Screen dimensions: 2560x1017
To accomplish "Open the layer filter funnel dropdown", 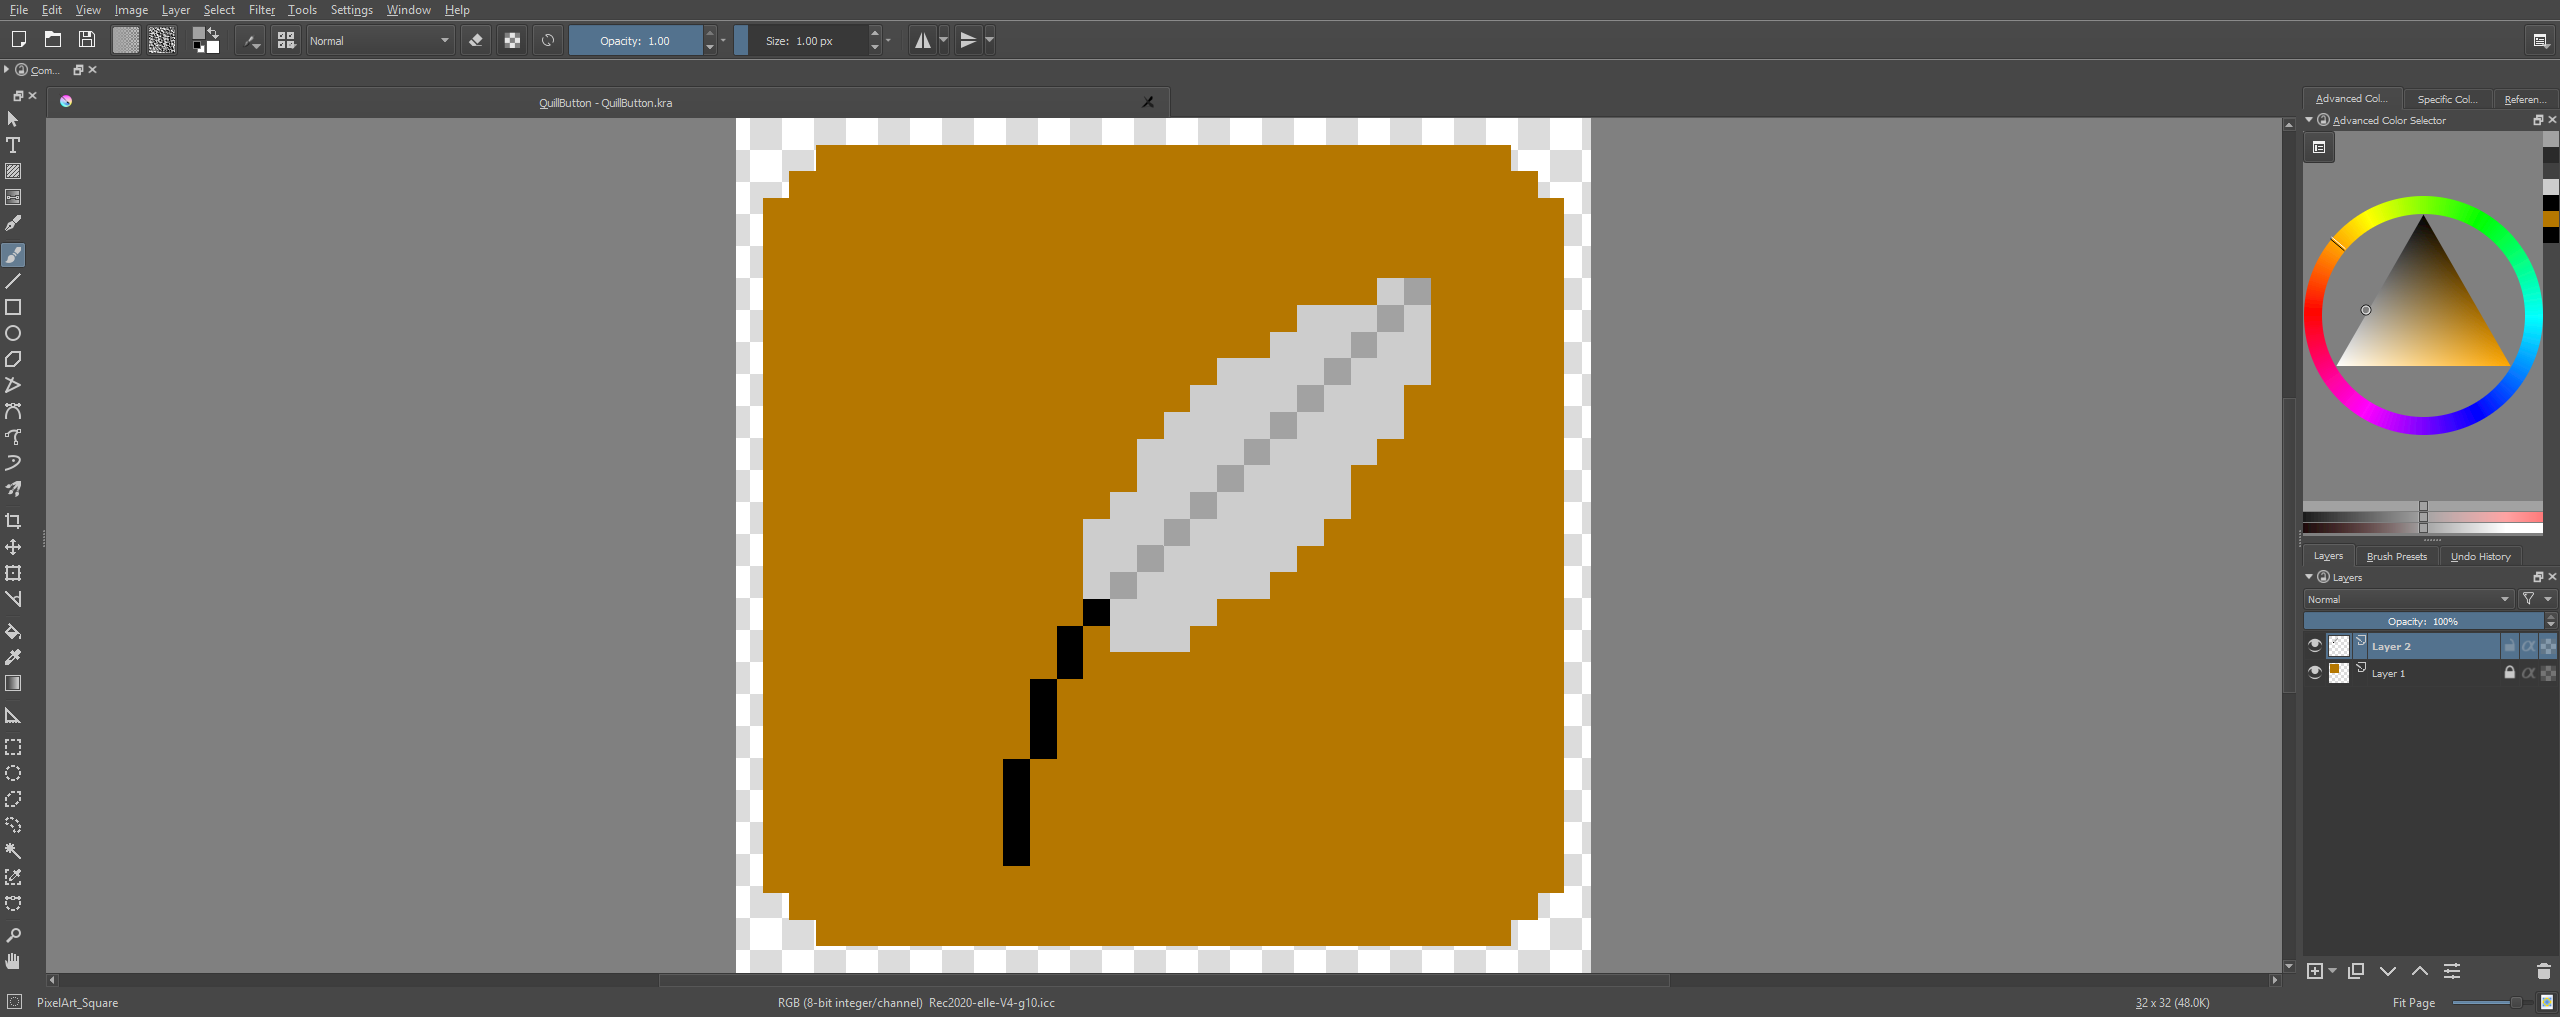I will coord(2536,599).
